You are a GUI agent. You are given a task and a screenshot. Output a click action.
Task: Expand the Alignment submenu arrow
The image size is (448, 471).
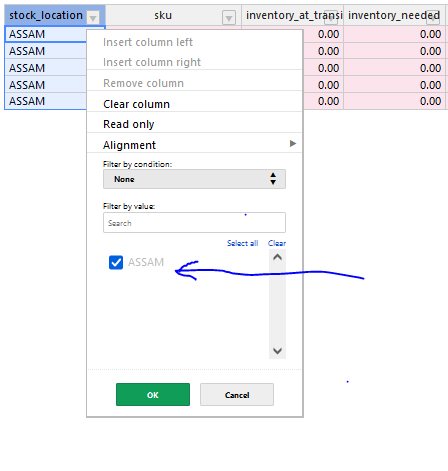pyautogui.click(x=293, y=144)
